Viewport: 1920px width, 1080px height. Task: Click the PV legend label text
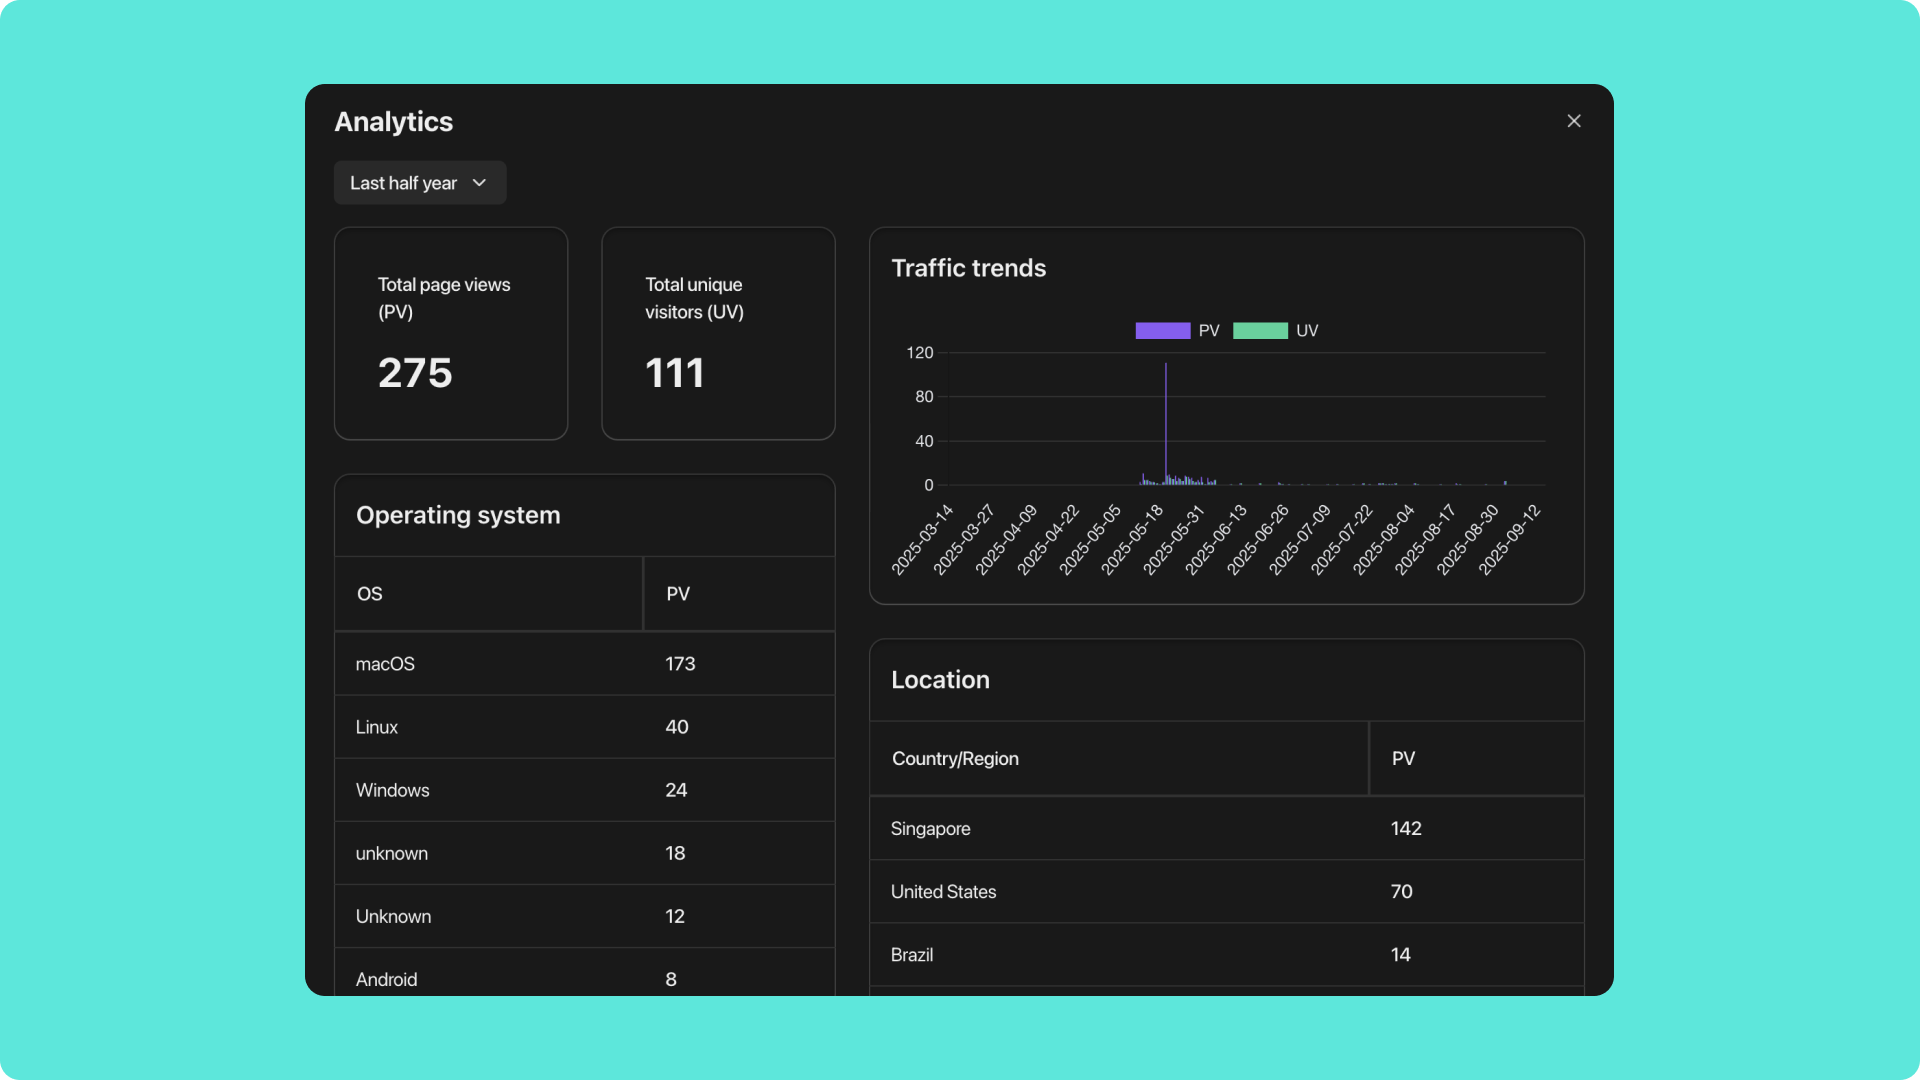click(1209, 331)
